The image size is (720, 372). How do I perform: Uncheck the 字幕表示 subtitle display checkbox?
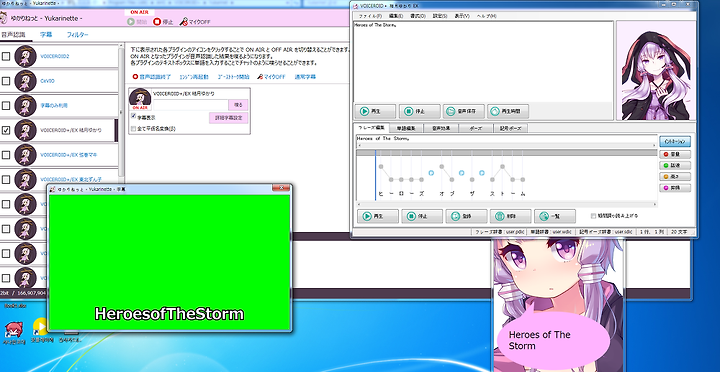[x=134, y=117]
